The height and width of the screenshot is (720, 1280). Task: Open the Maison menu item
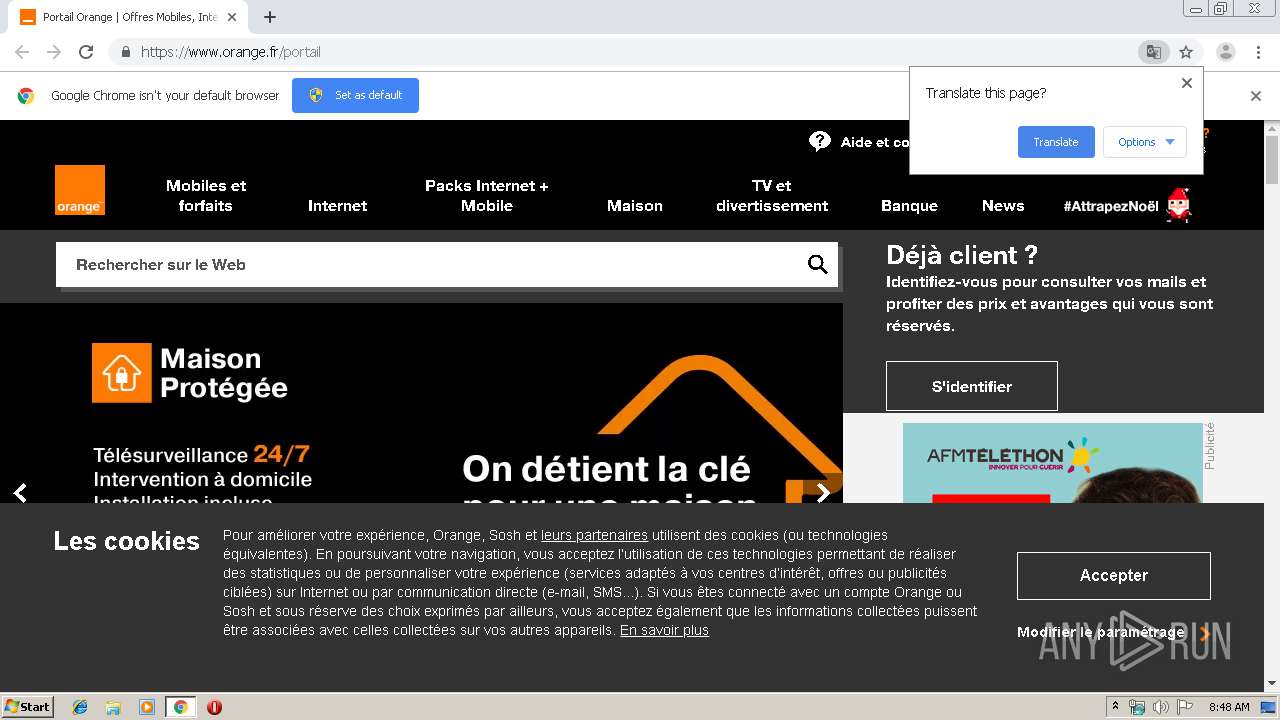click(635, 206)
